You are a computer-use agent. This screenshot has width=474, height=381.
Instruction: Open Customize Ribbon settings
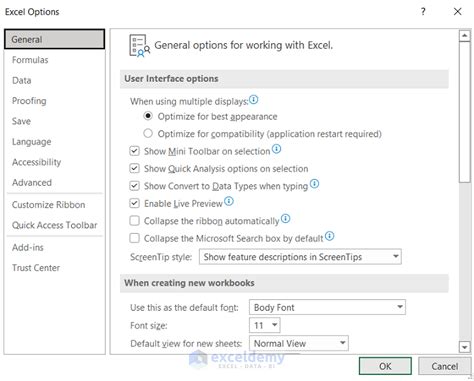click(55, 205)
